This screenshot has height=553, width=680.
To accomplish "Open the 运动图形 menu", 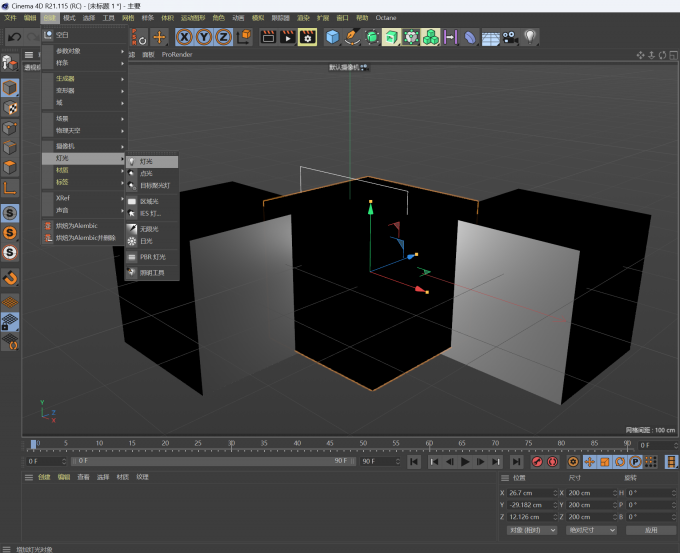I will click(193, 18).
